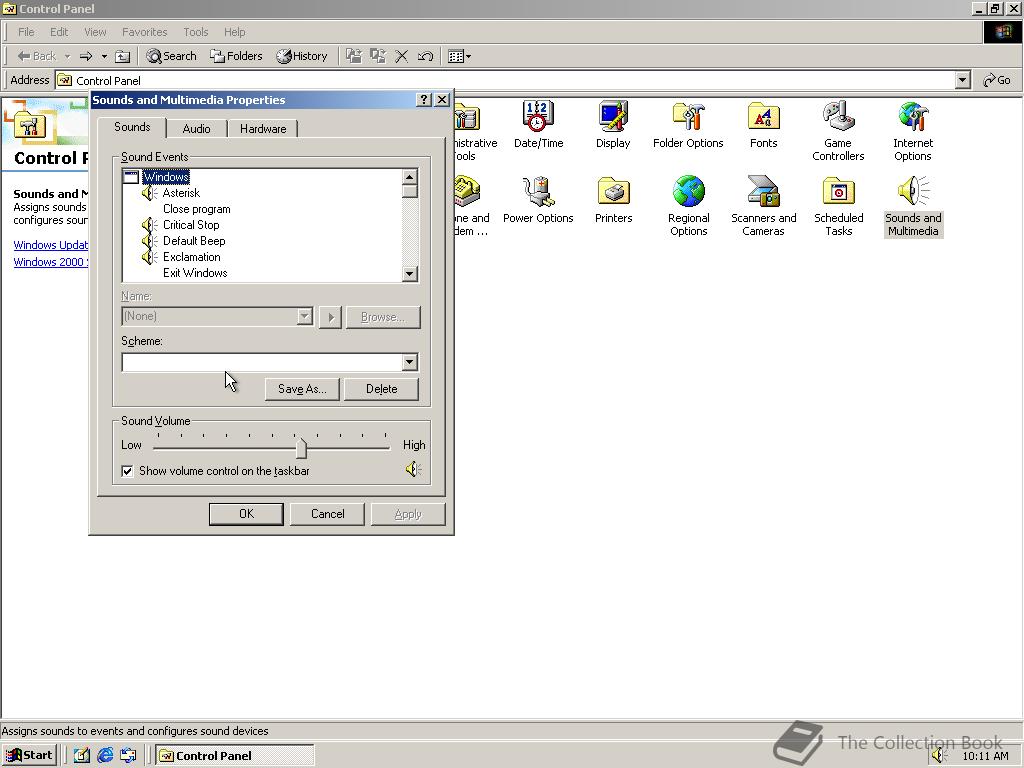Toggle Show volume control on the taskbar
This screenshot has height=768, width=1024.
(x=128, y=471)
